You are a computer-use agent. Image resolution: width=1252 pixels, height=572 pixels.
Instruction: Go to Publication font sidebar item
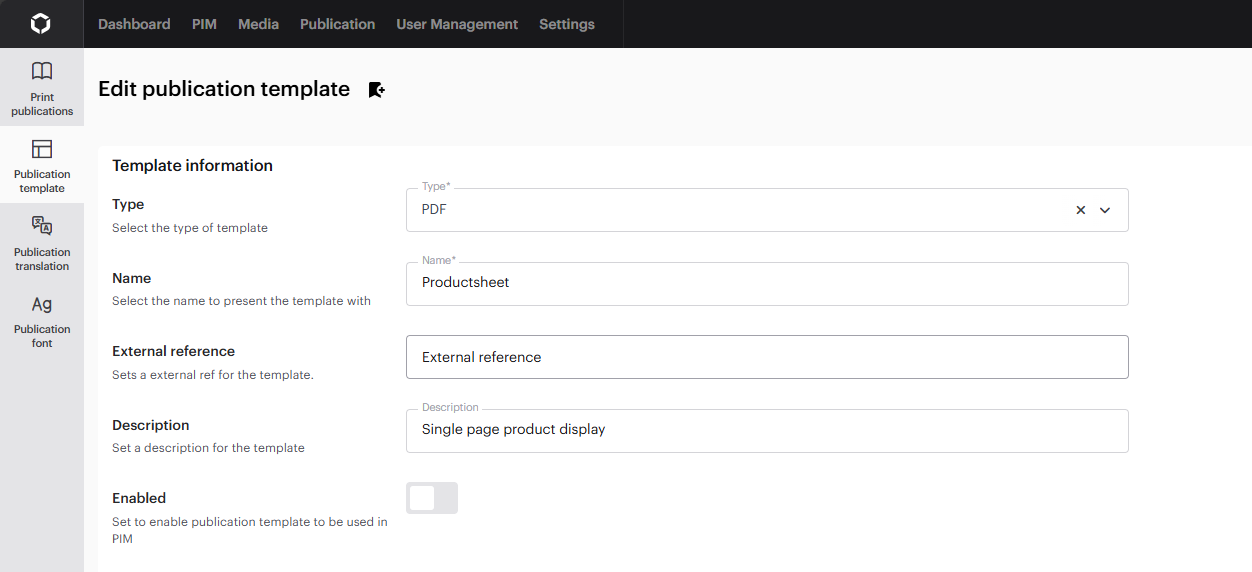pyautogui.click(x=42, y=320)
